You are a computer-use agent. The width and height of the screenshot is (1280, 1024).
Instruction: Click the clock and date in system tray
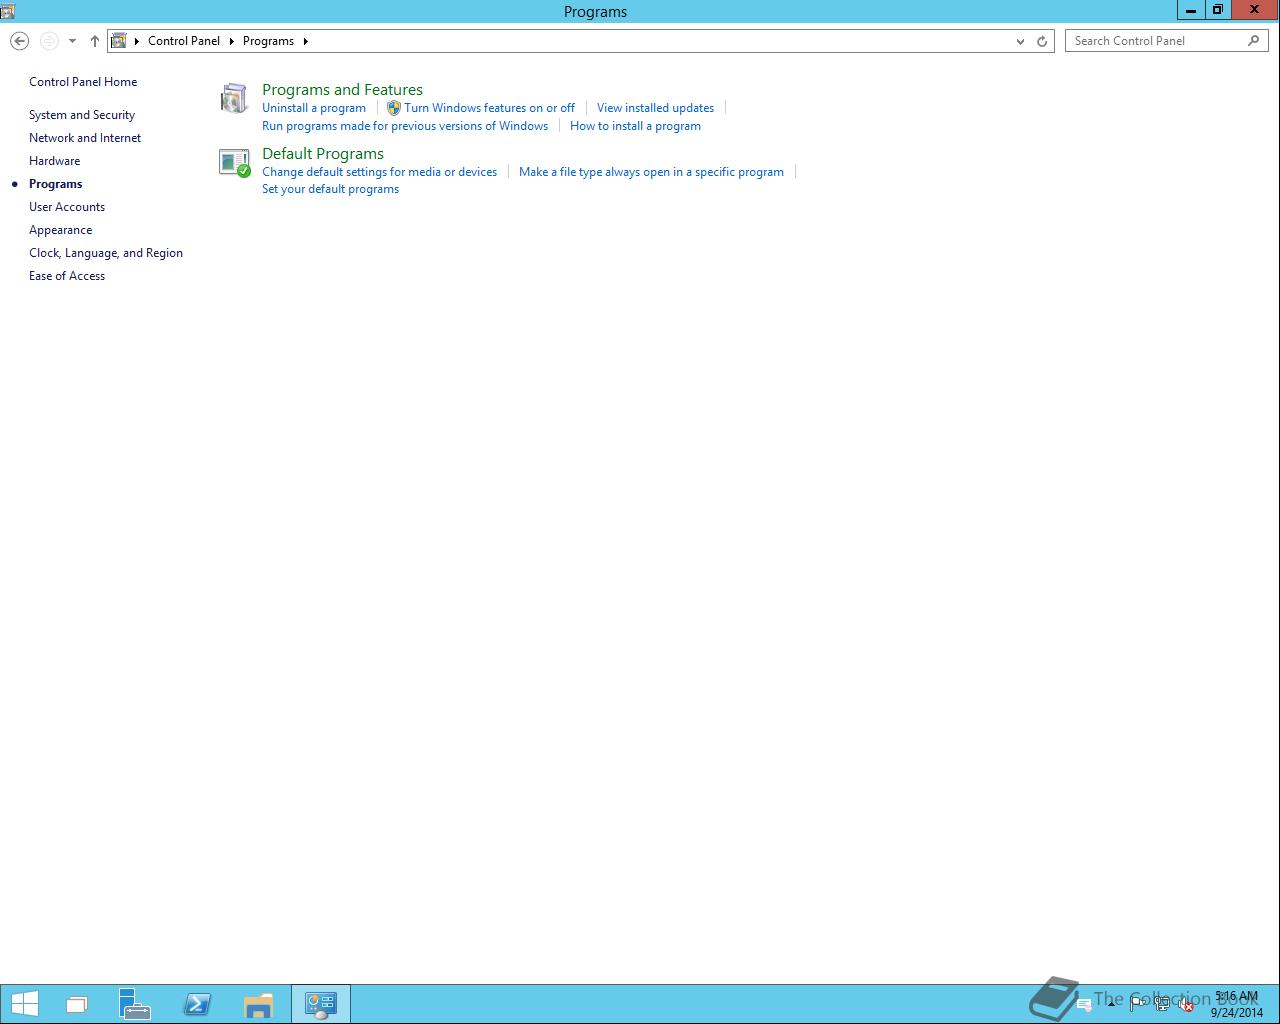point(1237,1004)
